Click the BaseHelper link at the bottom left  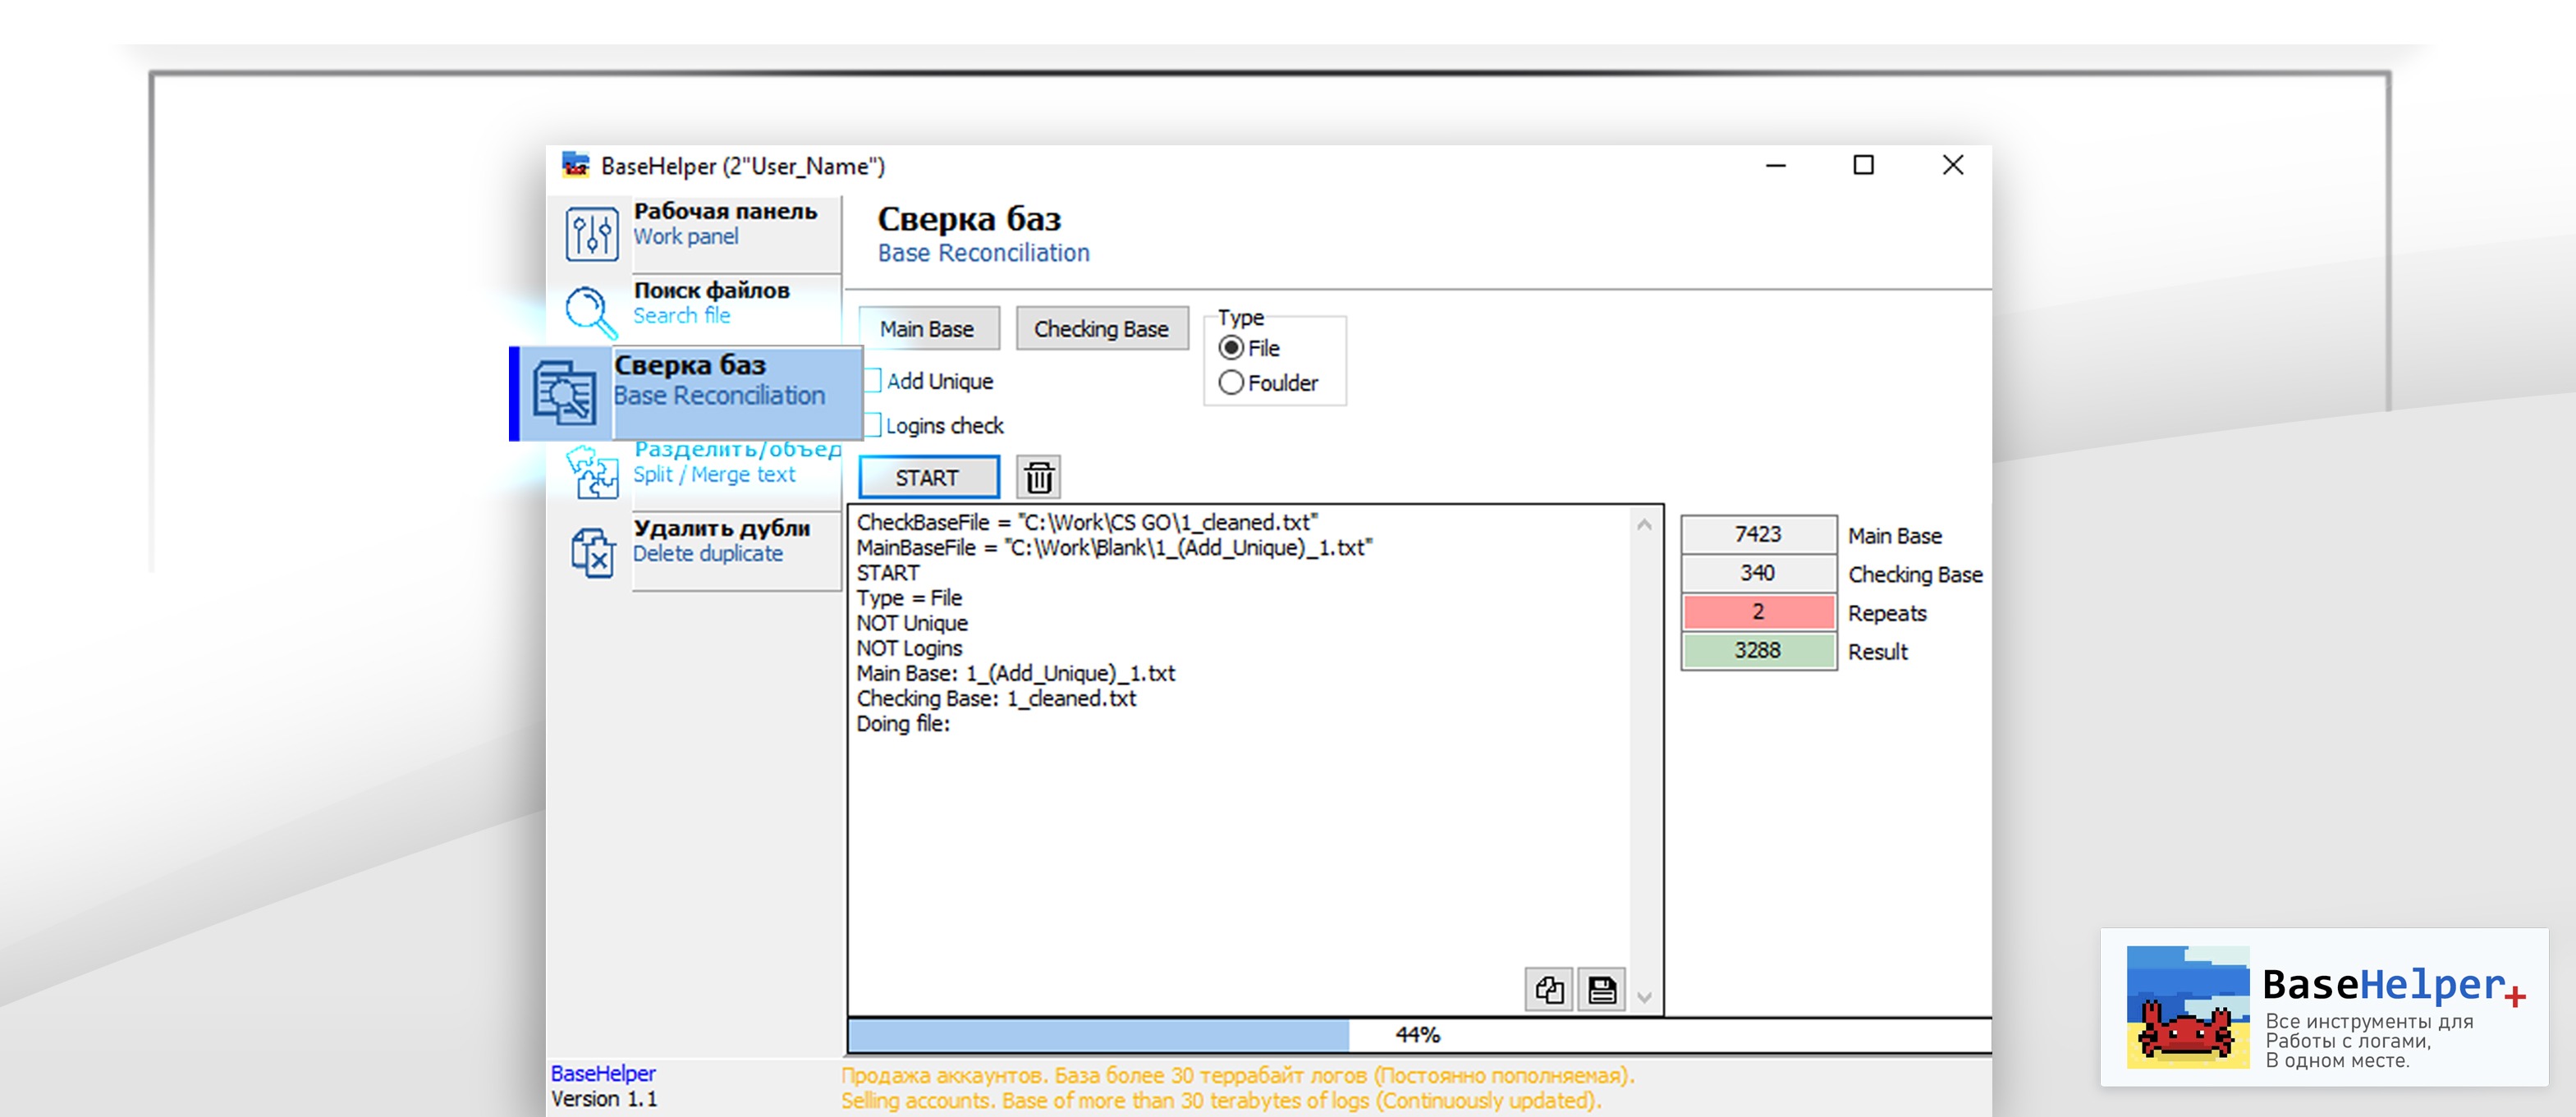coord(603,1073)
